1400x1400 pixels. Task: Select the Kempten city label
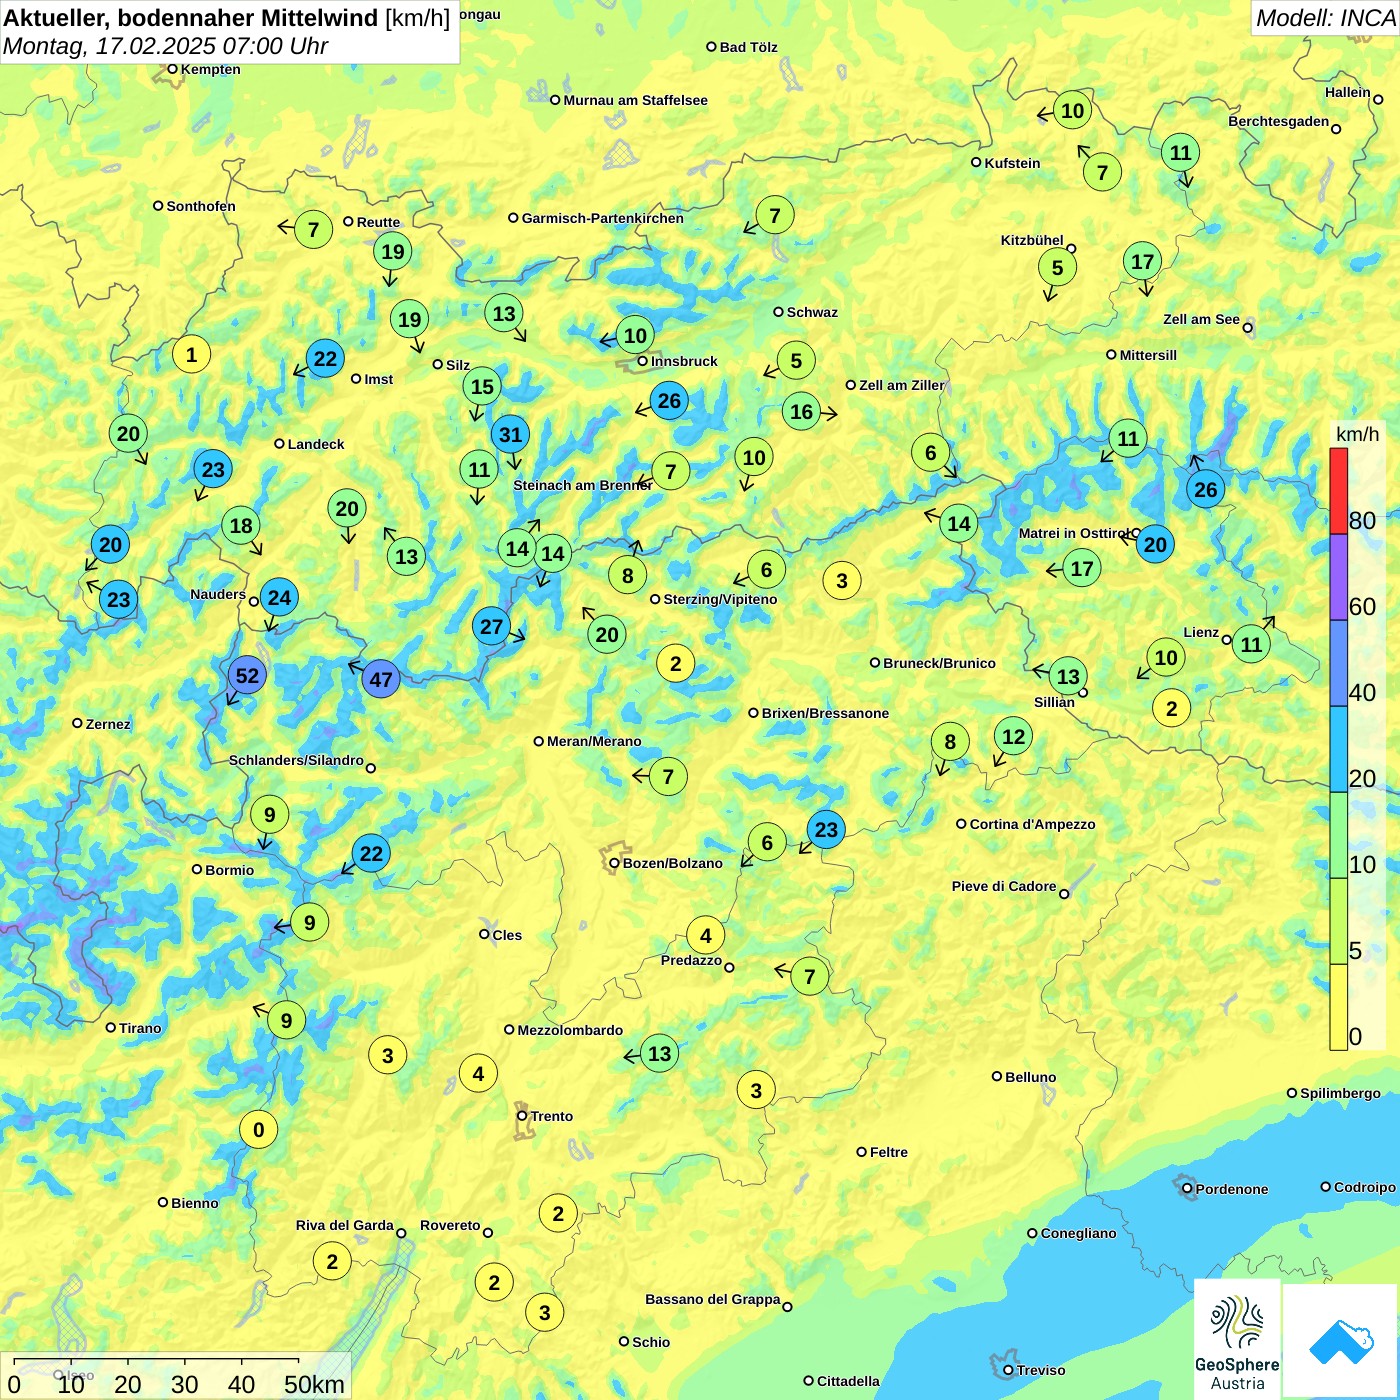pos(210,69)
